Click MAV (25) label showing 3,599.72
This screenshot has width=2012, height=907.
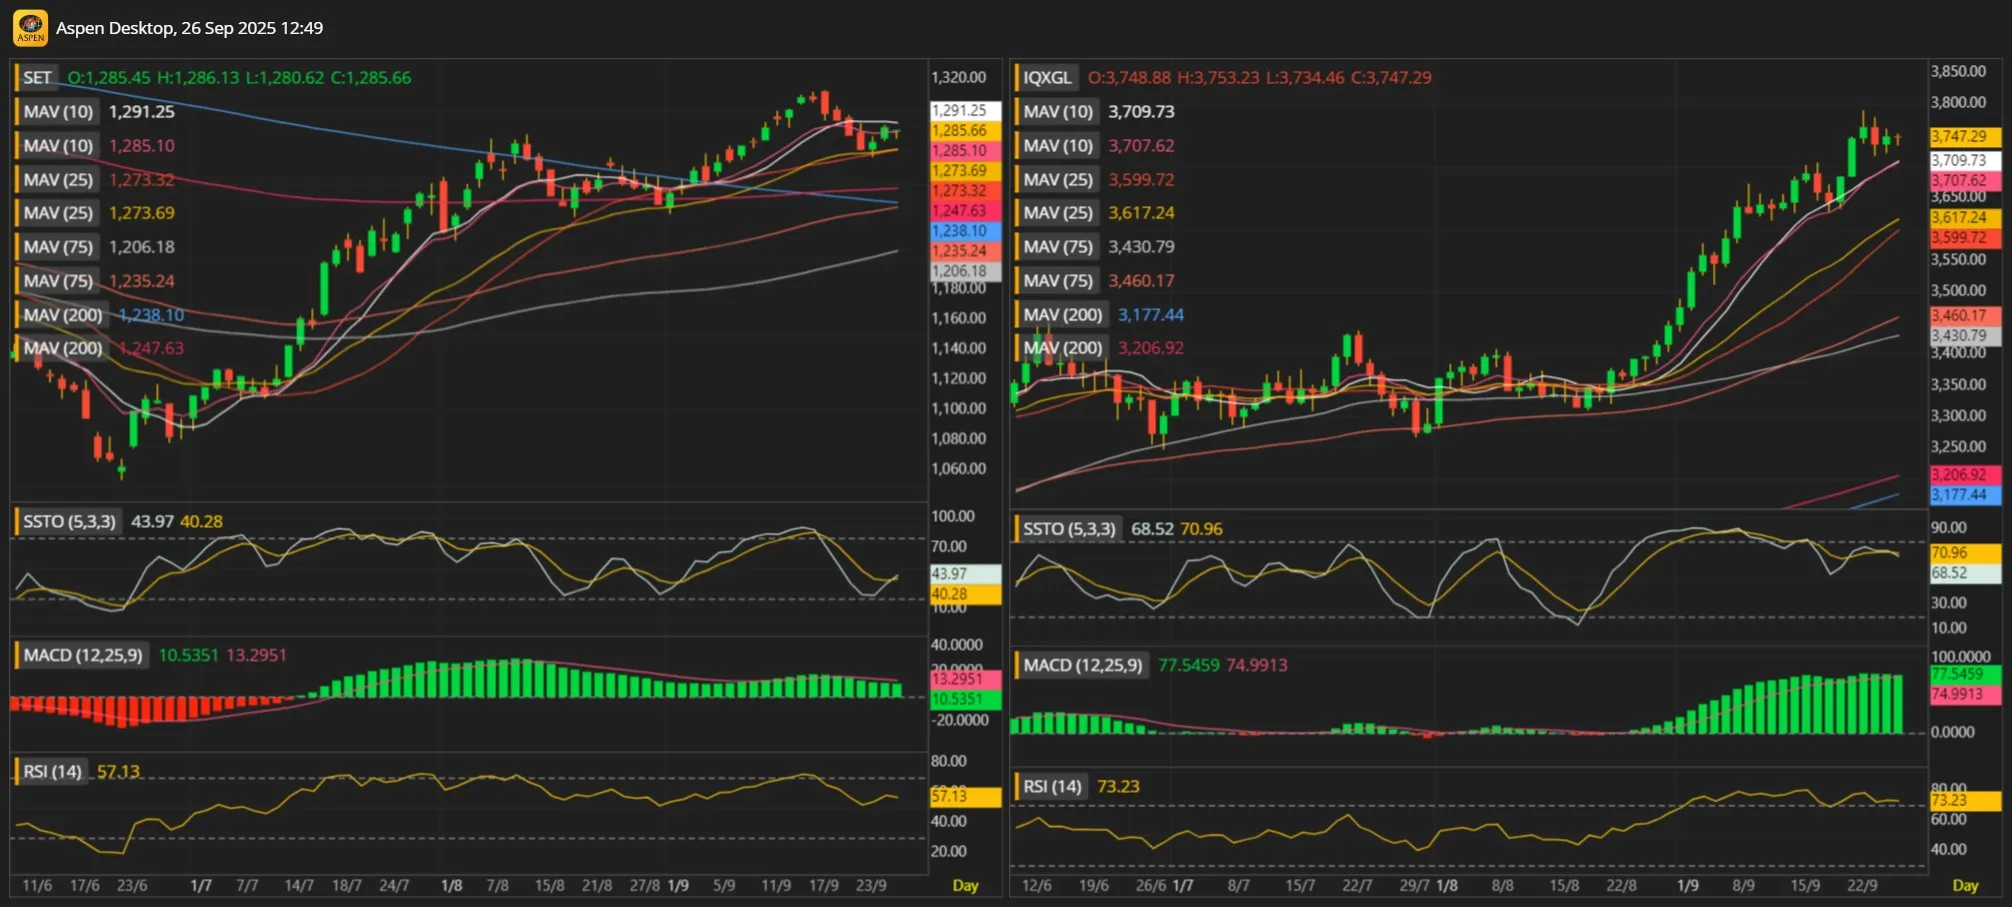pos(1058,180)
